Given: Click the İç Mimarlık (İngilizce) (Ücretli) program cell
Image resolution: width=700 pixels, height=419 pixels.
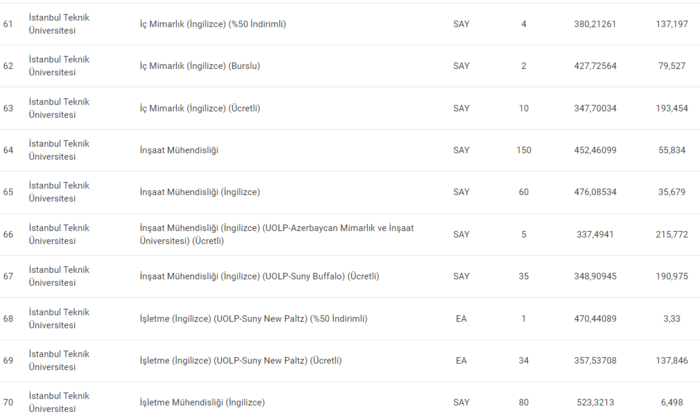Looking at the screenshot, I should 195,108.
